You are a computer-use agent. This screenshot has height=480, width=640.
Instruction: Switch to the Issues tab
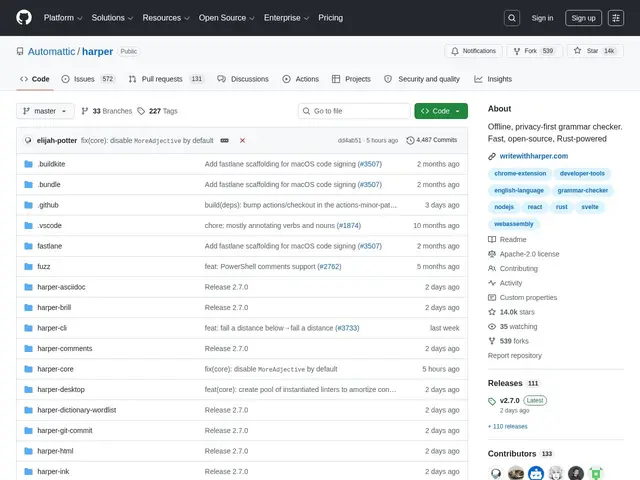[x=89, y=79]
